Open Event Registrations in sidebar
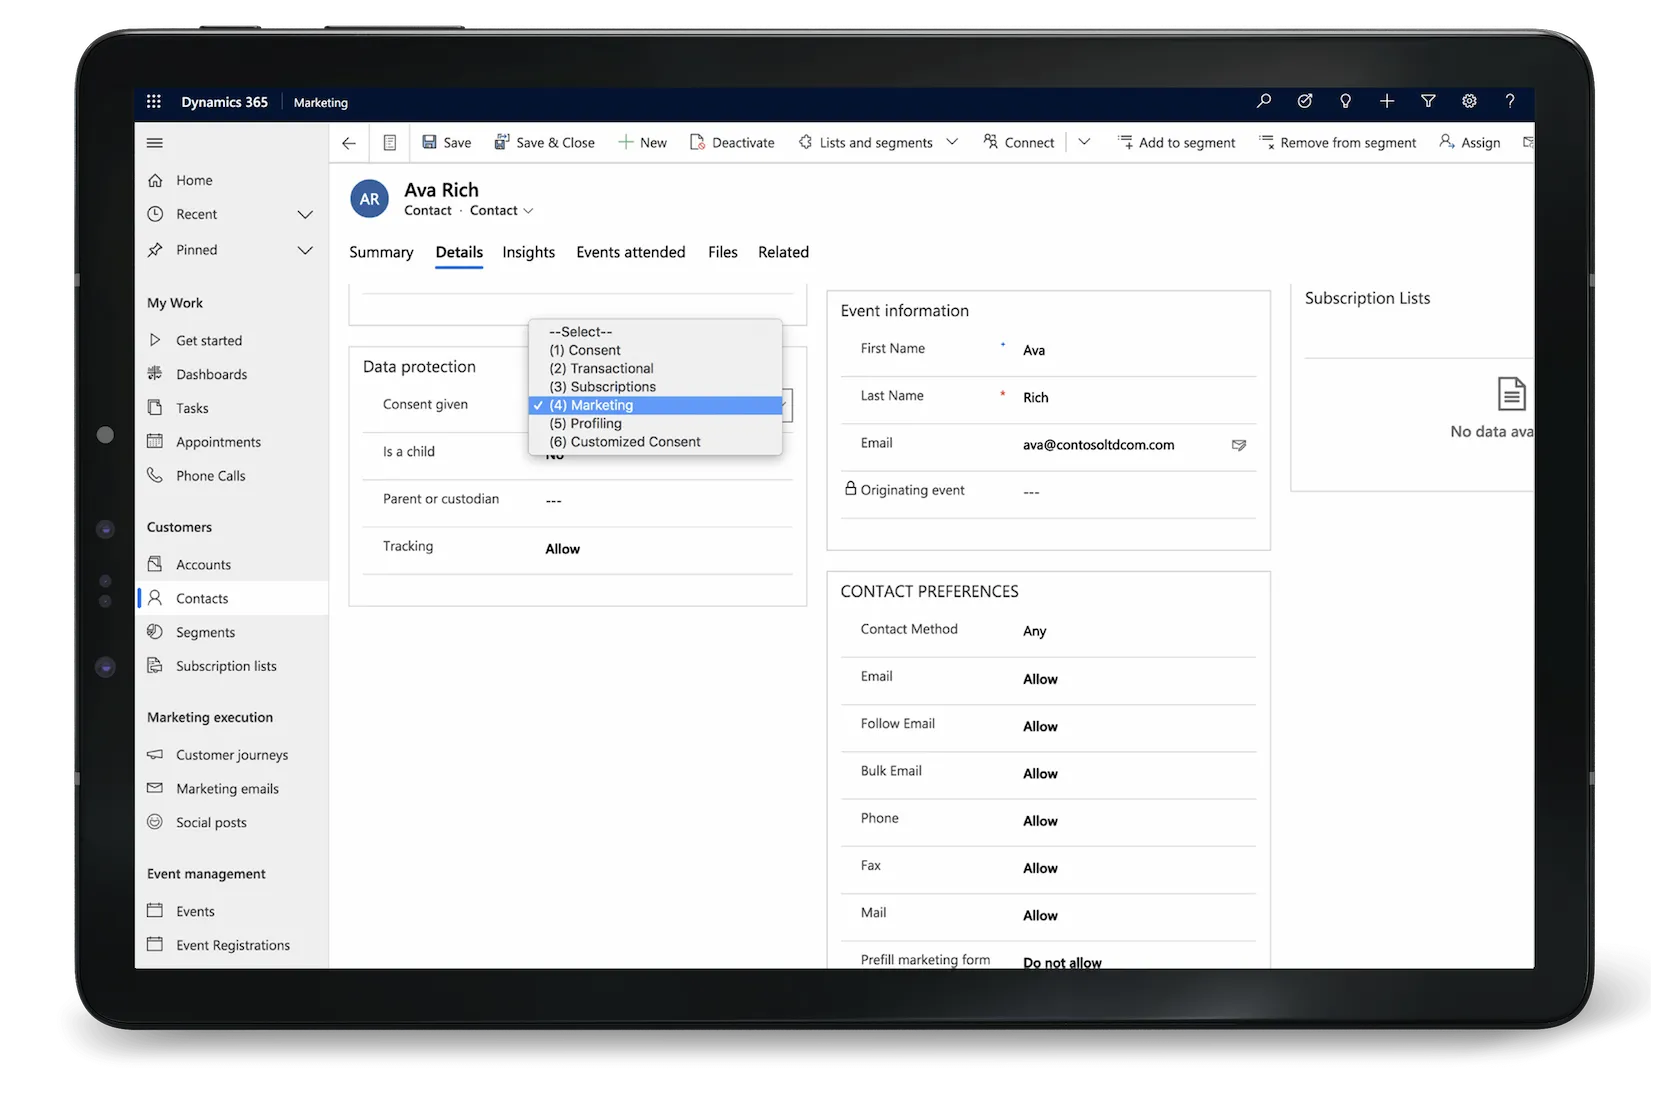The height and width of the screenshot is (1100, 1680). pyautogui.click(x=232, y=945)
